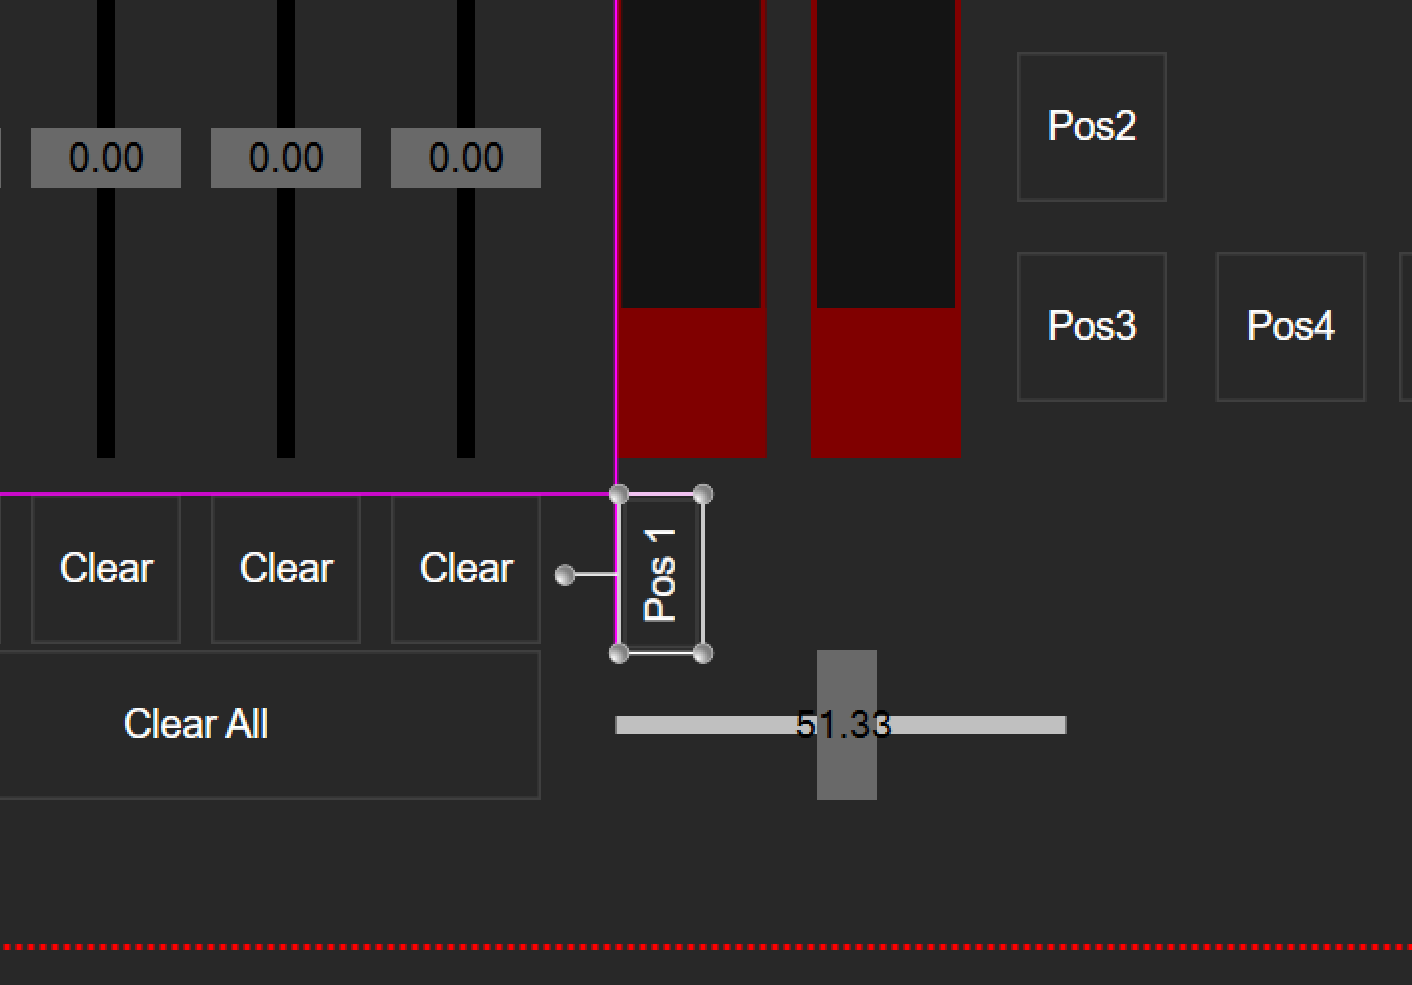Screen dimensions: 1412x985
Task: Click the Clear button under the leftmost fader
Action: [x=106, y=568]
